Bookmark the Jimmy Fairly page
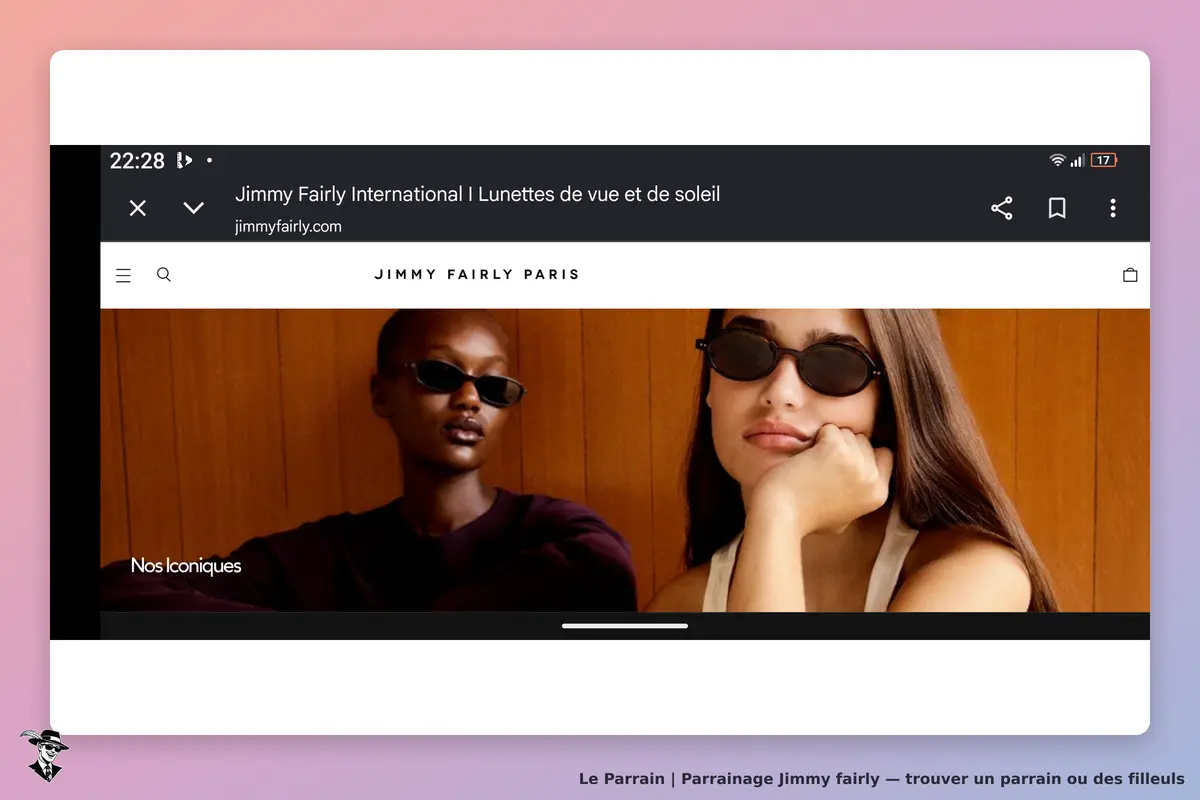The width and height of the screenshot is (1200, 800). tap(1057, 208)
